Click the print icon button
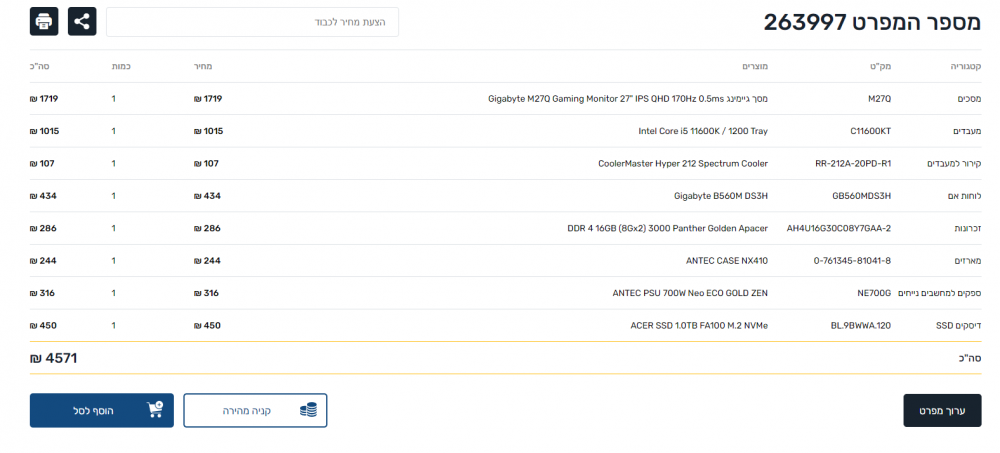Viewport: 1000px width, 453px height. point(44,22)
